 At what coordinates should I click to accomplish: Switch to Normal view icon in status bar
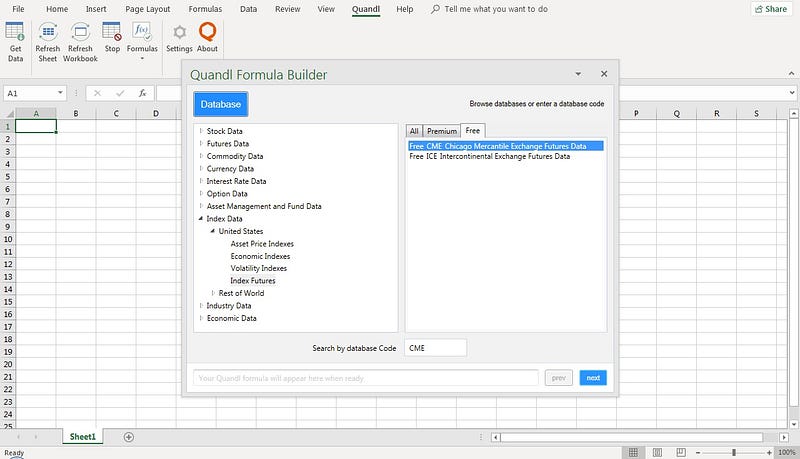point(633,452)
